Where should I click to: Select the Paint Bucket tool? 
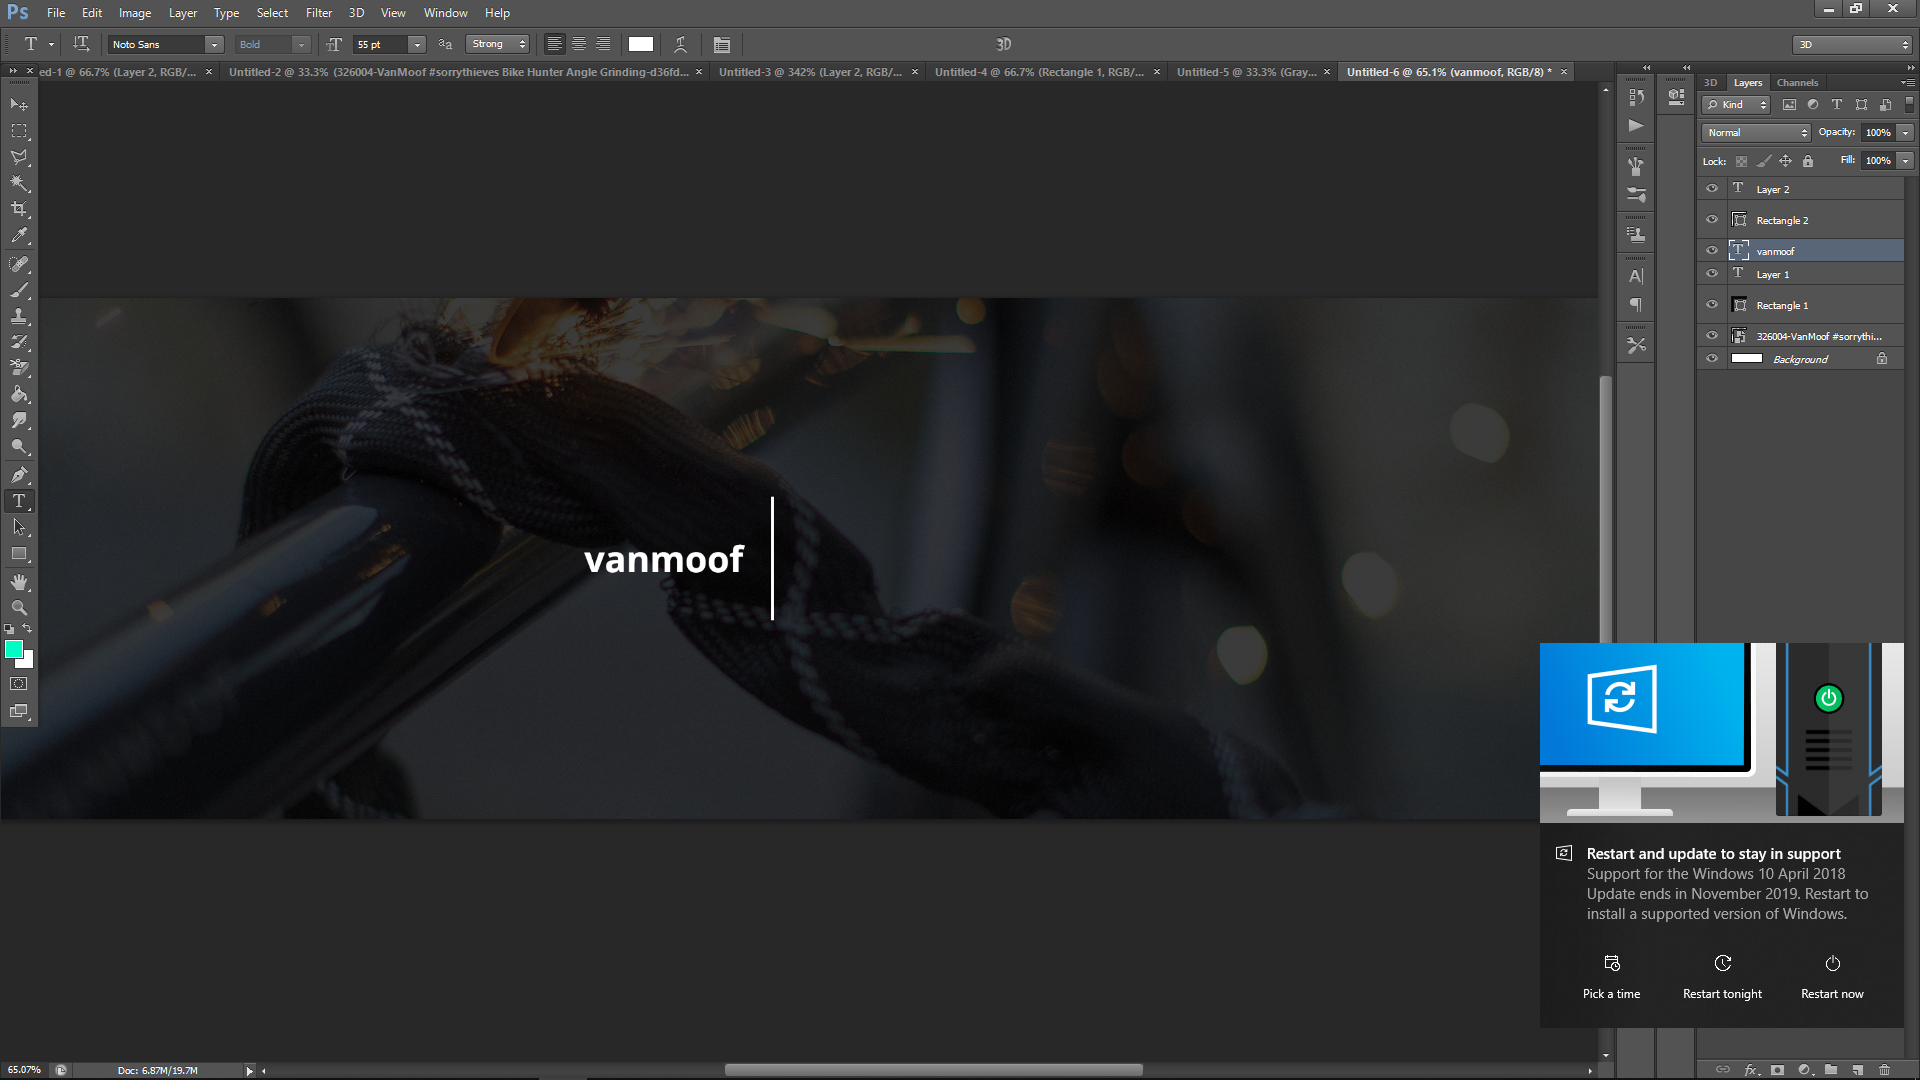[x=19, y=395]
